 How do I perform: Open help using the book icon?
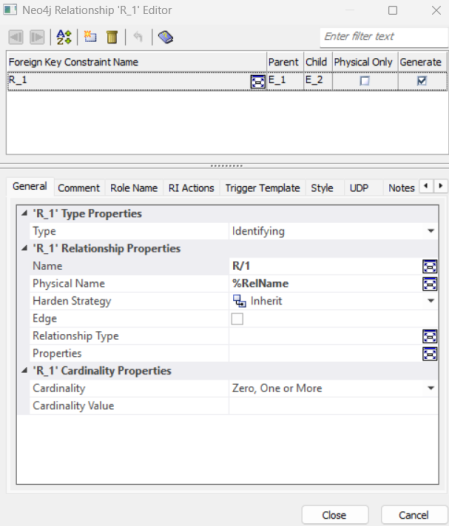tap(165, 37)
